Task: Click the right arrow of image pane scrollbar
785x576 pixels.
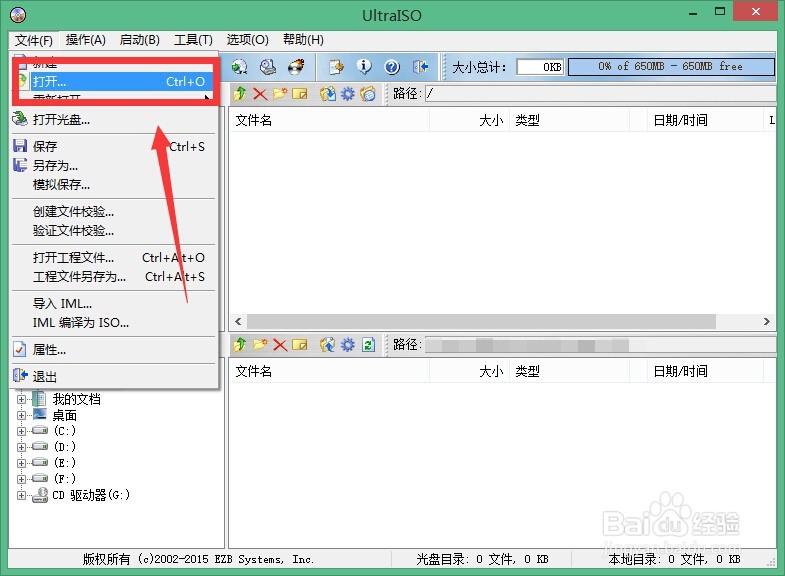Action: 766,321
